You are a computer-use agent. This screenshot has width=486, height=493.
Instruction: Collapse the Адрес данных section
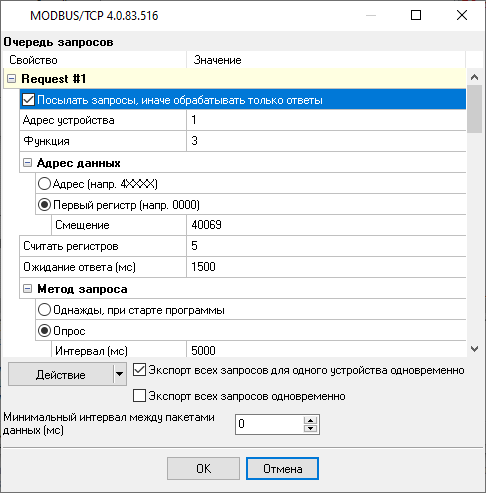27,163
